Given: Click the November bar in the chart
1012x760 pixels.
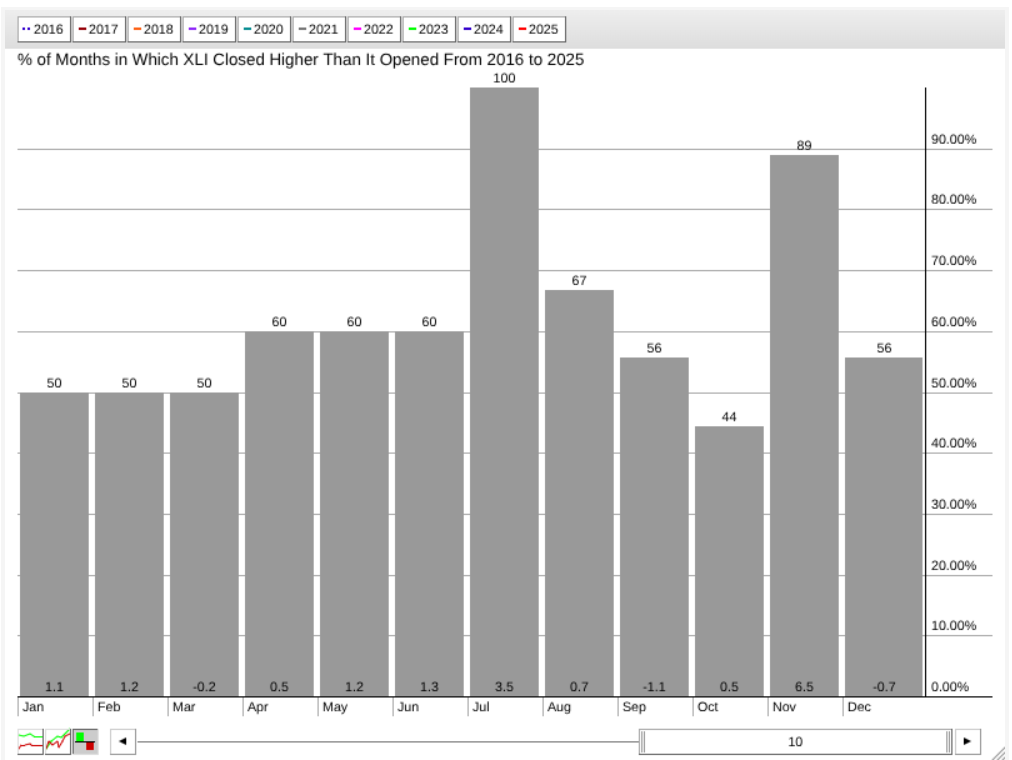Looking at the screenshot, I should point(804,426).
